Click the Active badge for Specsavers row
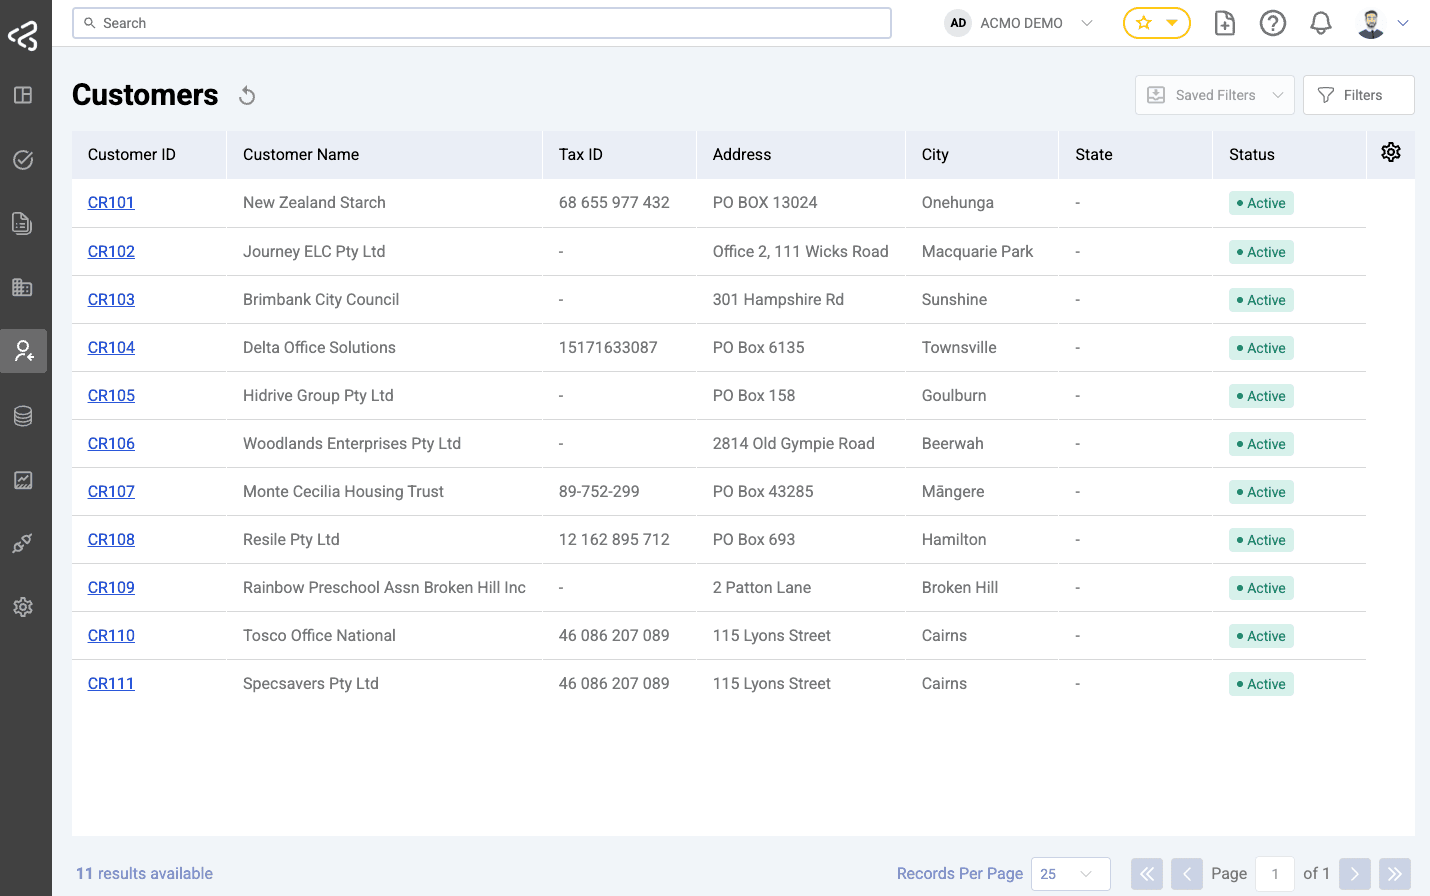The image size is (1430, 896). click(x=1261, y=684)
